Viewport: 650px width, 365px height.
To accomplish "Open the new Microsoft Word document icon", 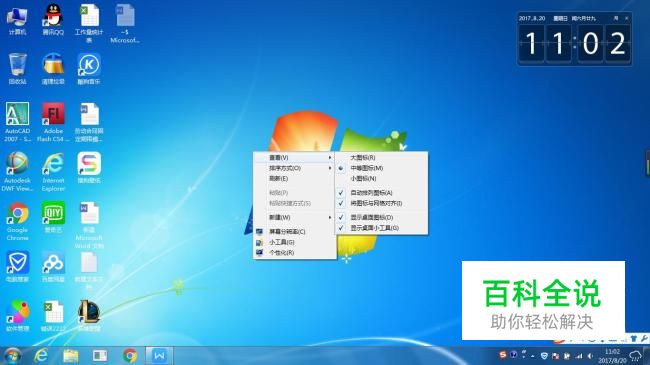I will 89,225.
